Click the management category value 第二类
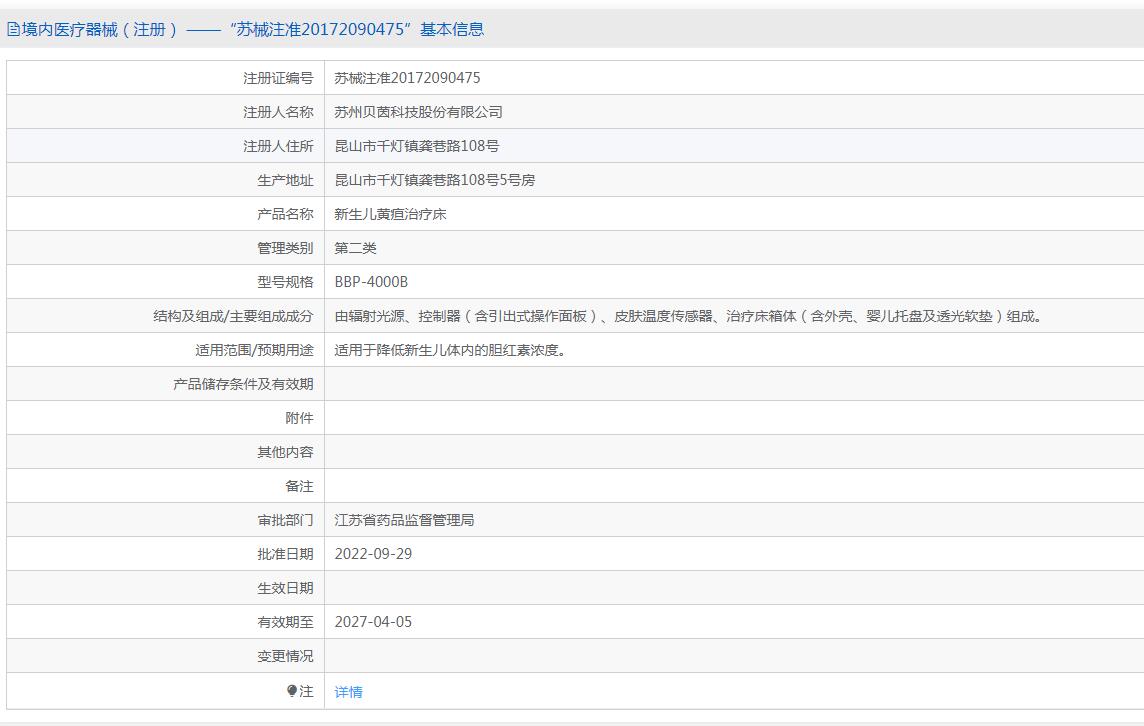This screenshot has height=726, width=1144. 355,248
